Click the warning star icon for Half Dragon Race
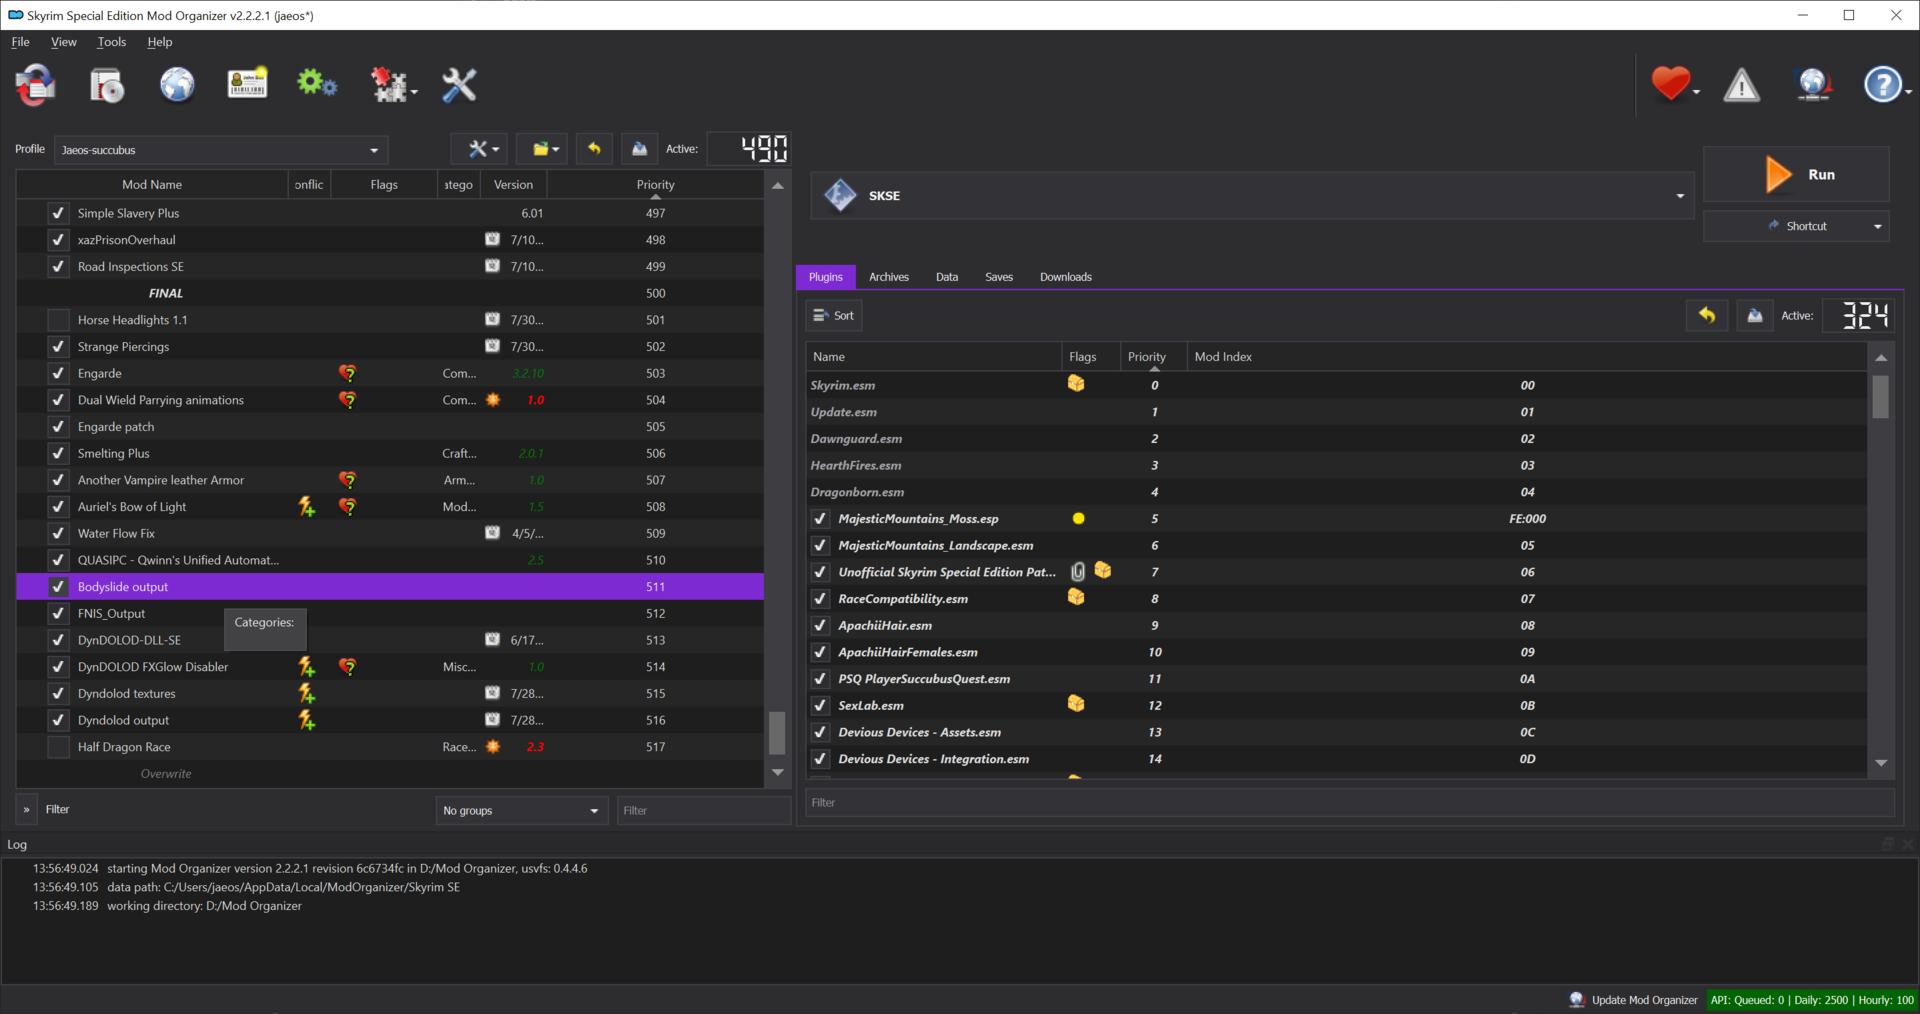Screen dimensions: 1920x1014 coord(493,747)
